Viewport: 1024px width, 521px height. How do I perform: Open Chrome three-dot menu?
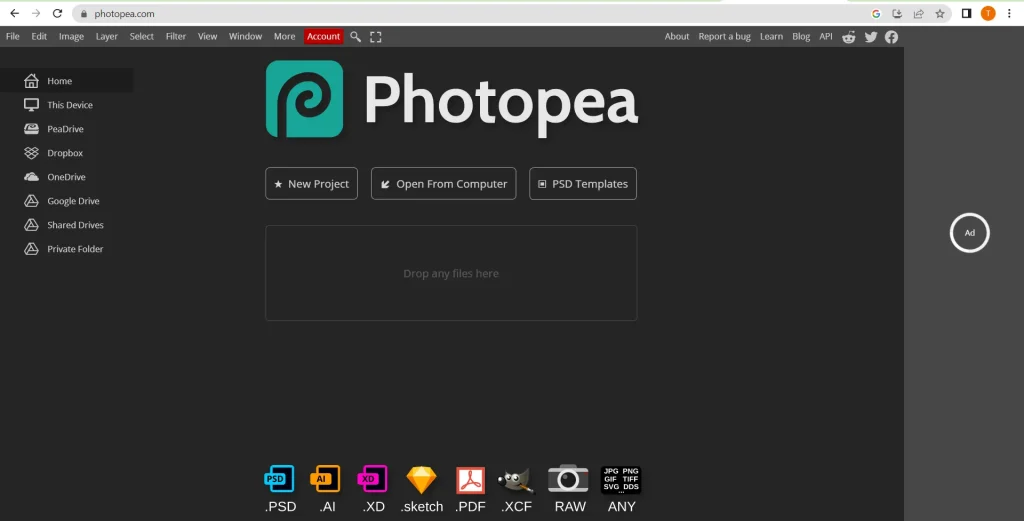(x=1009, y=13)
